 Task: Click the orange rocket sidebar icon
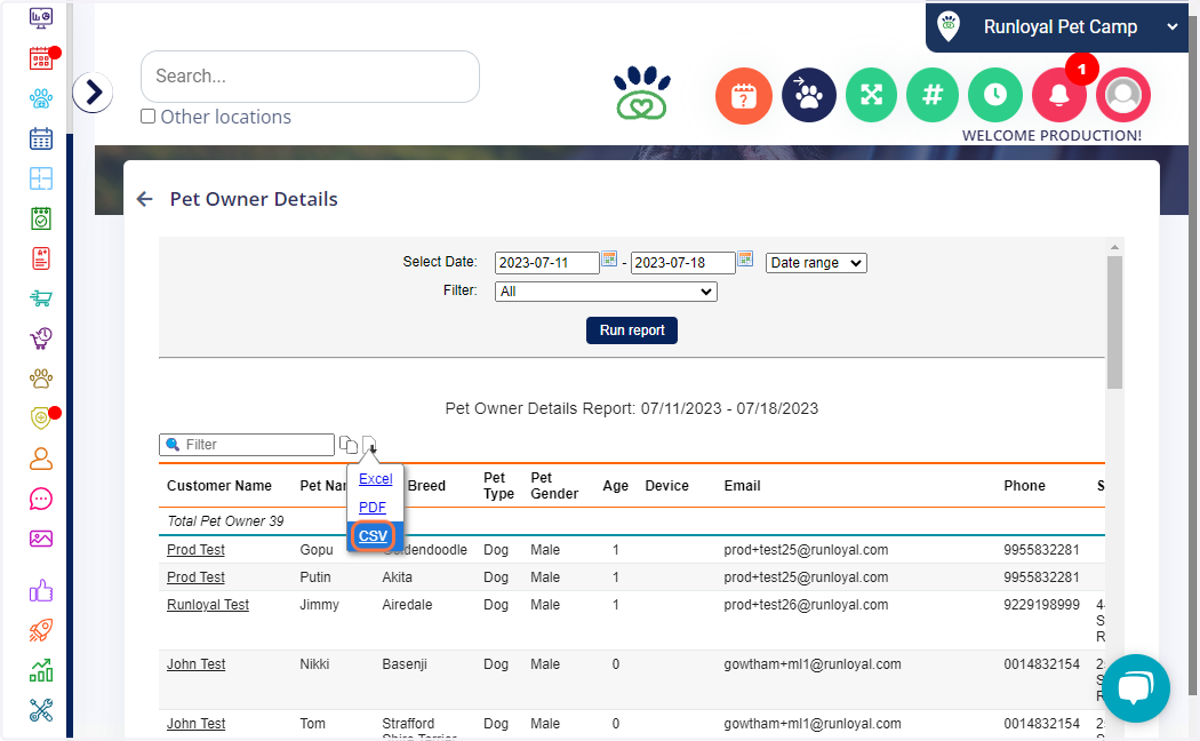[x=41, y=631]
